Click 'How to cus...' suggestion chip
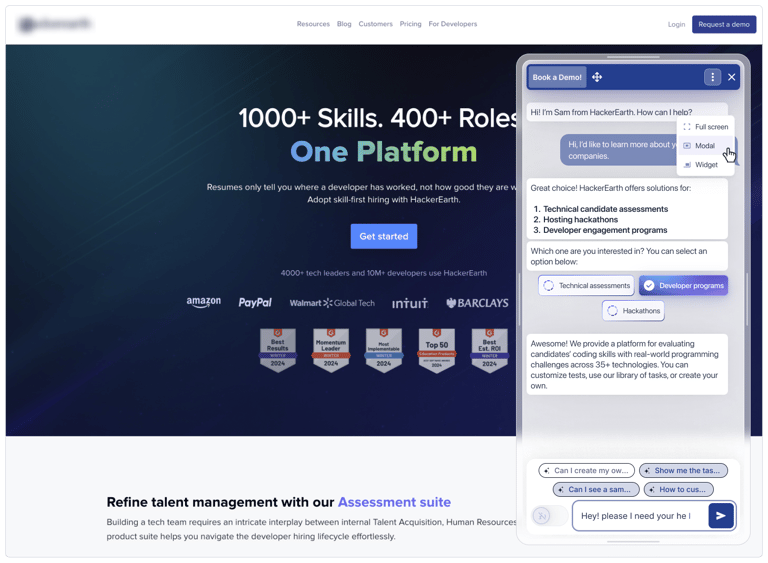 (x=678, y=489)
